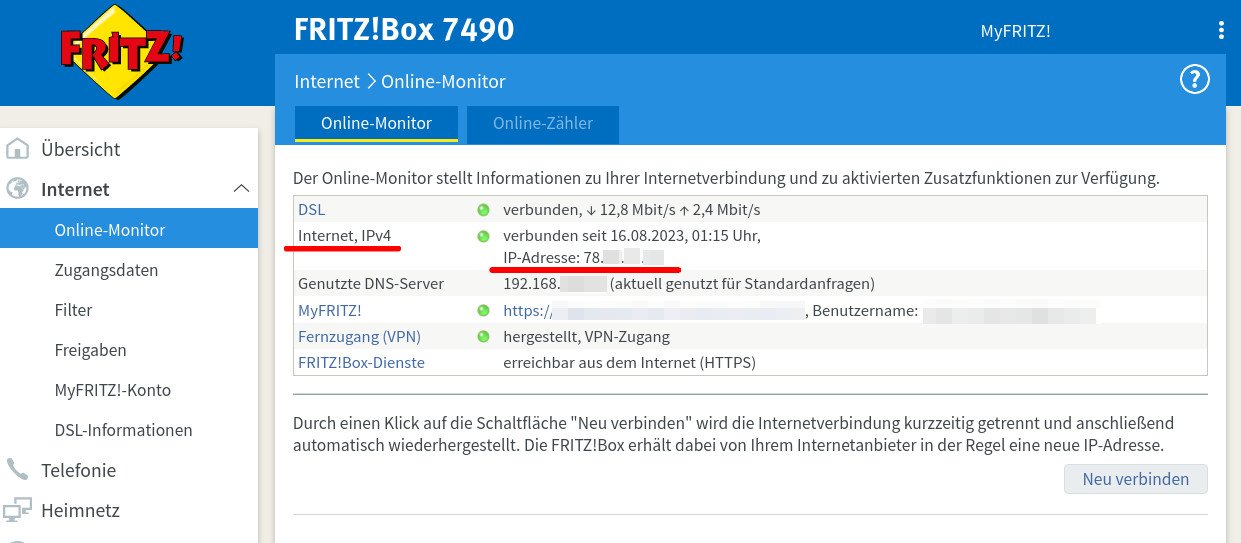Open the help question mark icon

pyautogui.click(x=1195, y=80)
